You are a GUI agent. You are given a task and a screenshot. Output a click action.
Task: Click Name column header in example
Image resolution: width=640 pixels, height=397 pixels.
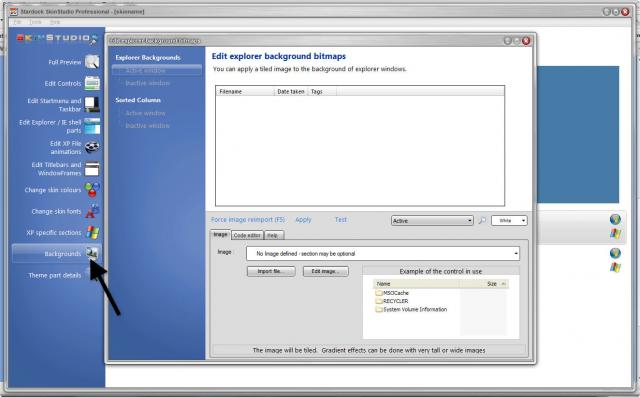416,284
